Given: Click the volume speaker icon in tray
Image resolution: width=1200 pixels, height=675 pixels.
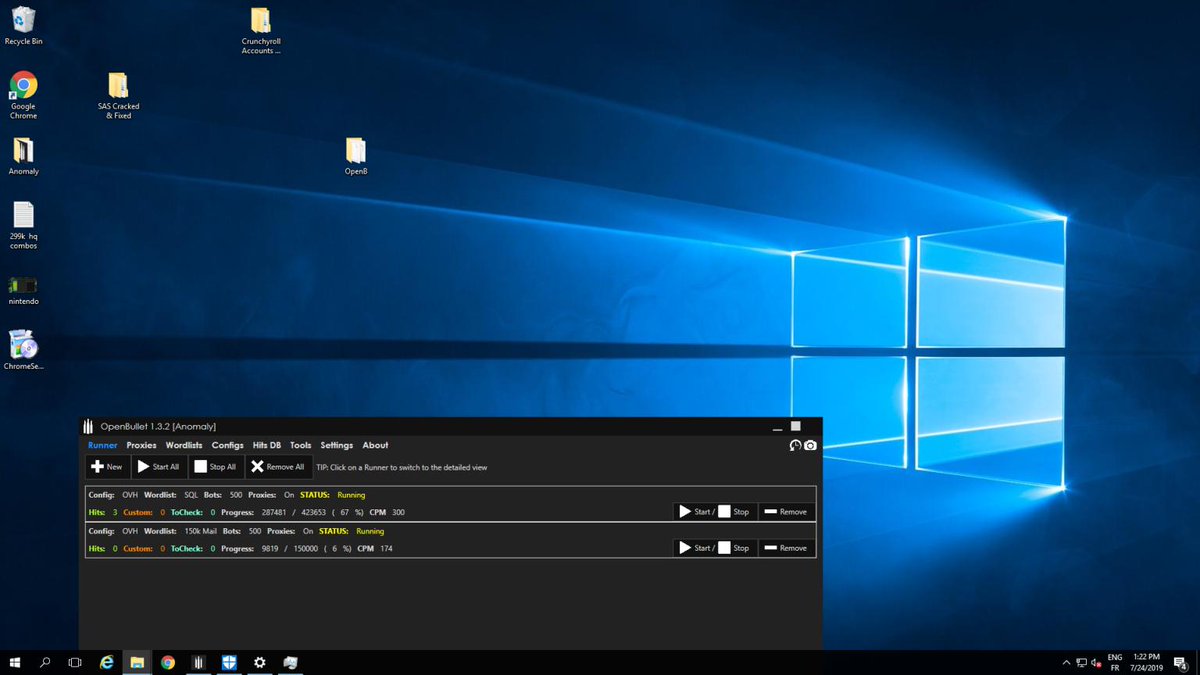Looking at the screenshot, I should click(x=1096, y=662).
